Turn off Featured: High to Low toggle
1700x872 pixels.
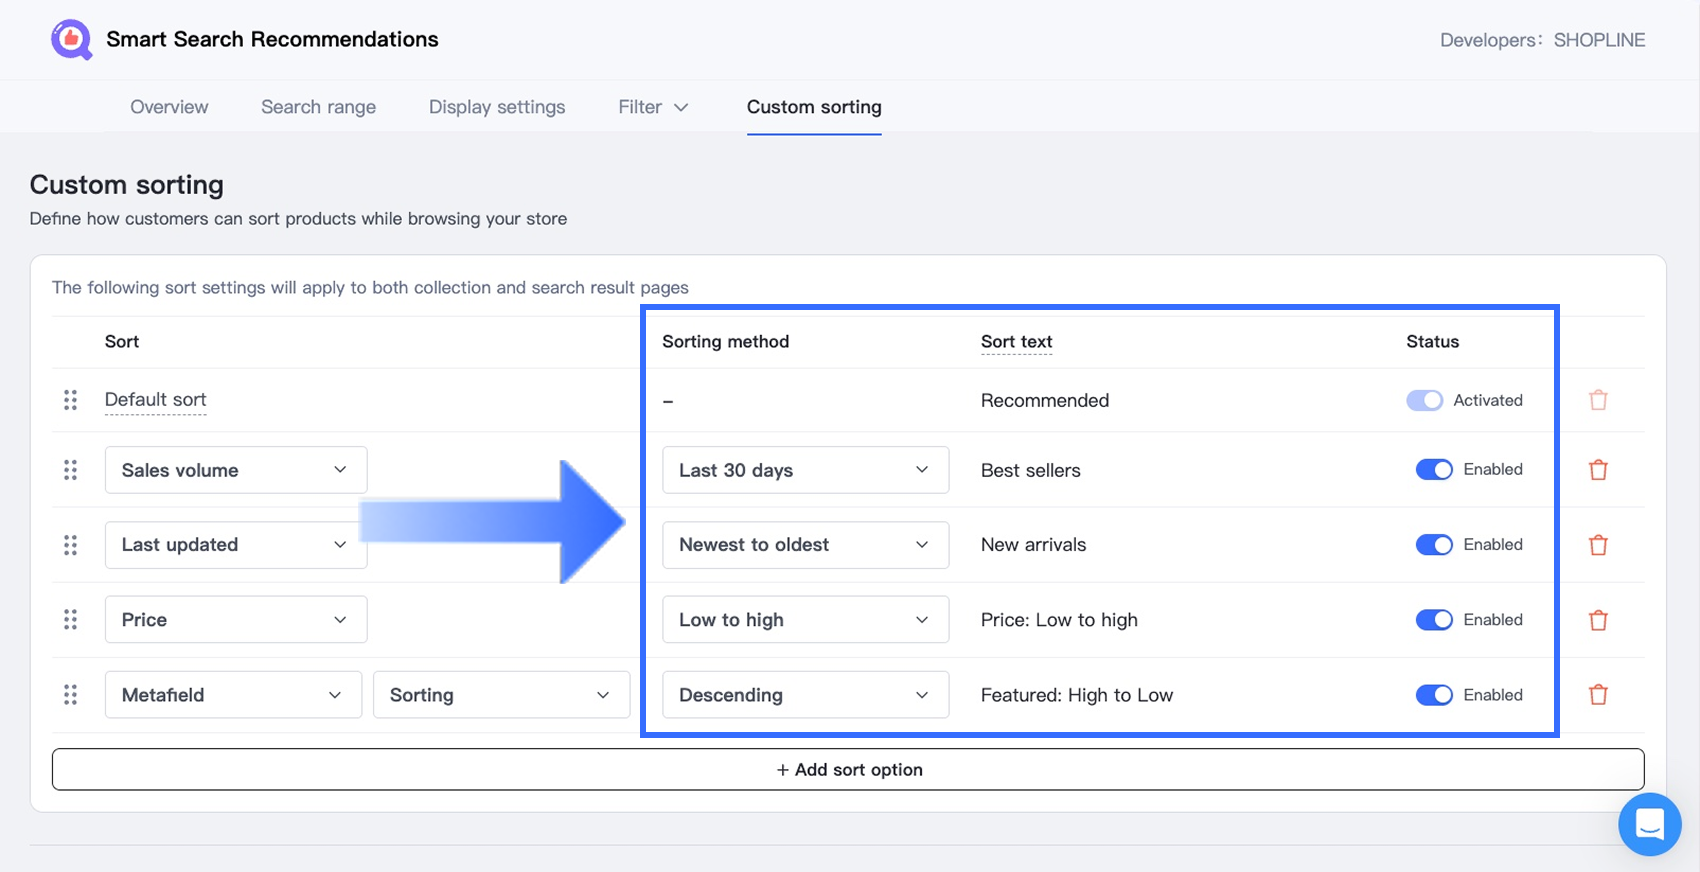click(1433, 695)
